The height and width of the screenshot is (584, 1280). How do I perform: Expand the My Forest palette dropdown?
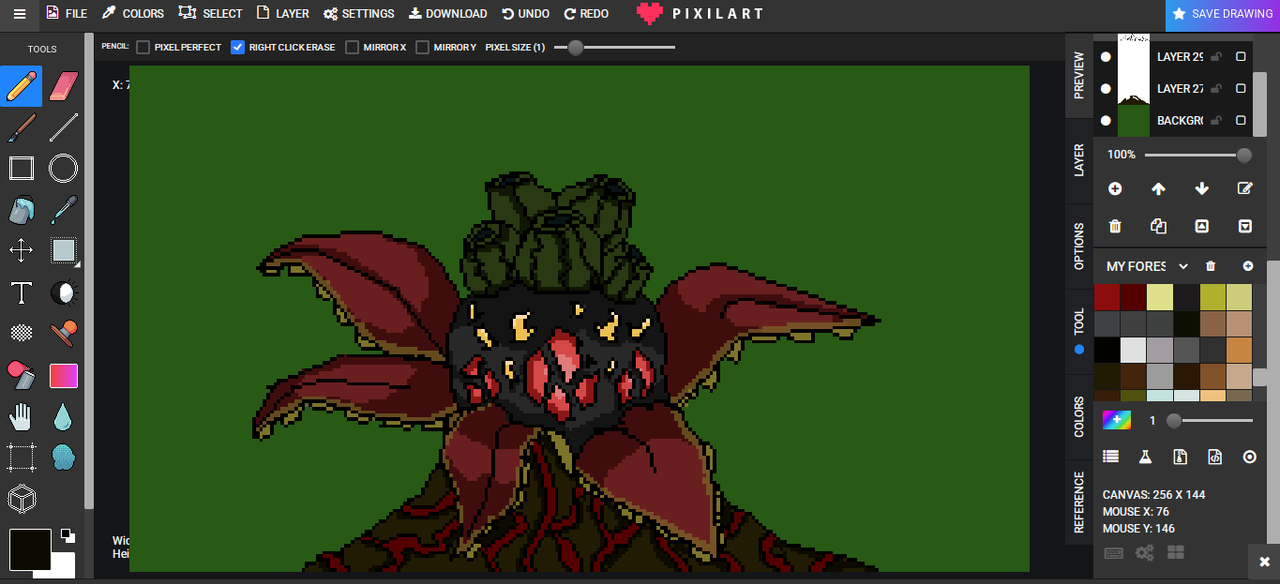point(1183,266)
